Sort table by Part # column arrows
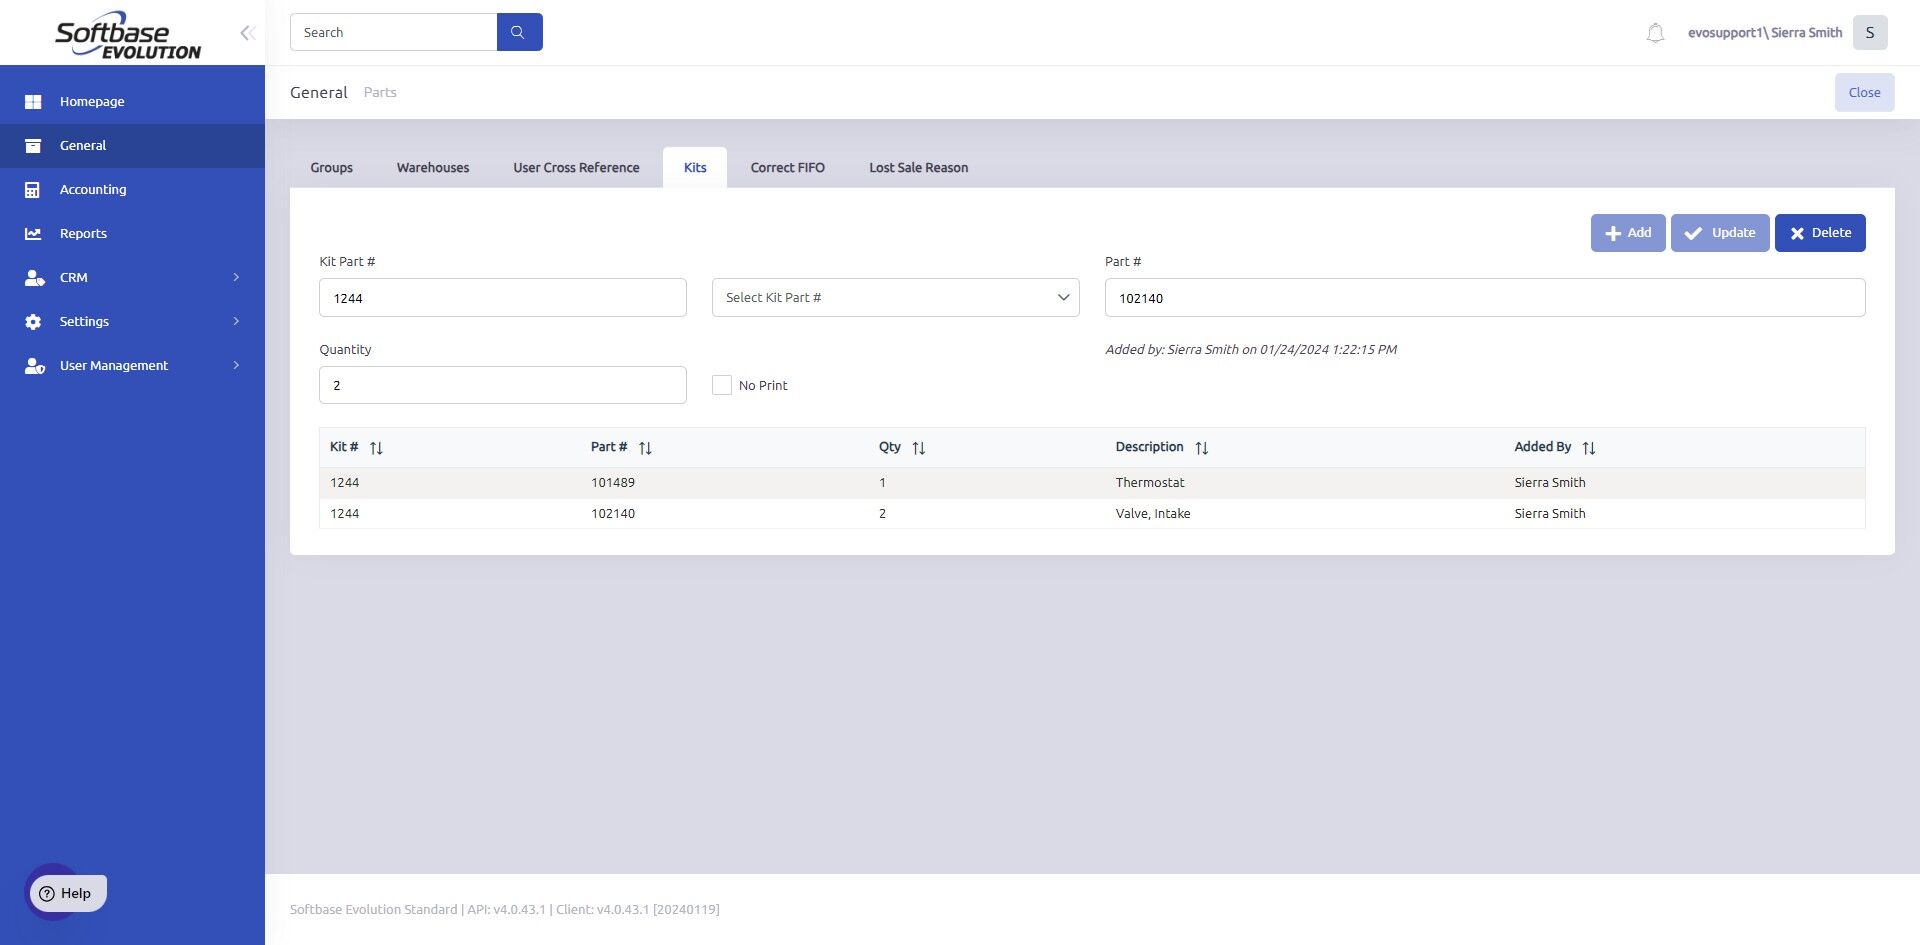Image resolution: width=1920 pixels, height=945 pixels. [x=645, y=448]
